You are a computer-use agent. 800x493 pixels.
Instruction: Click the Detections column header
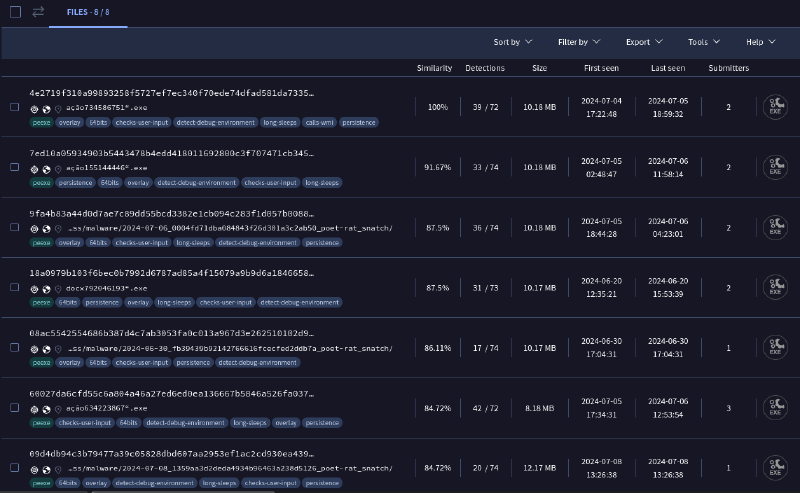point(485,68)
